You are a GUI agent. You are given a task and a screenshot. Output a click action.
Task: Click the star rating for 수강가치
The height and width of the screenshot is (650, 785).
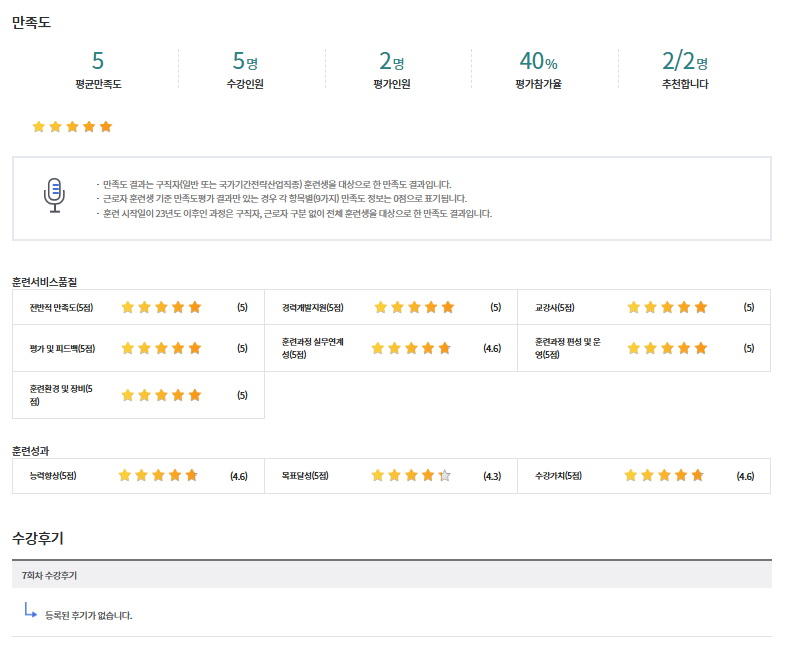(664, 476)
